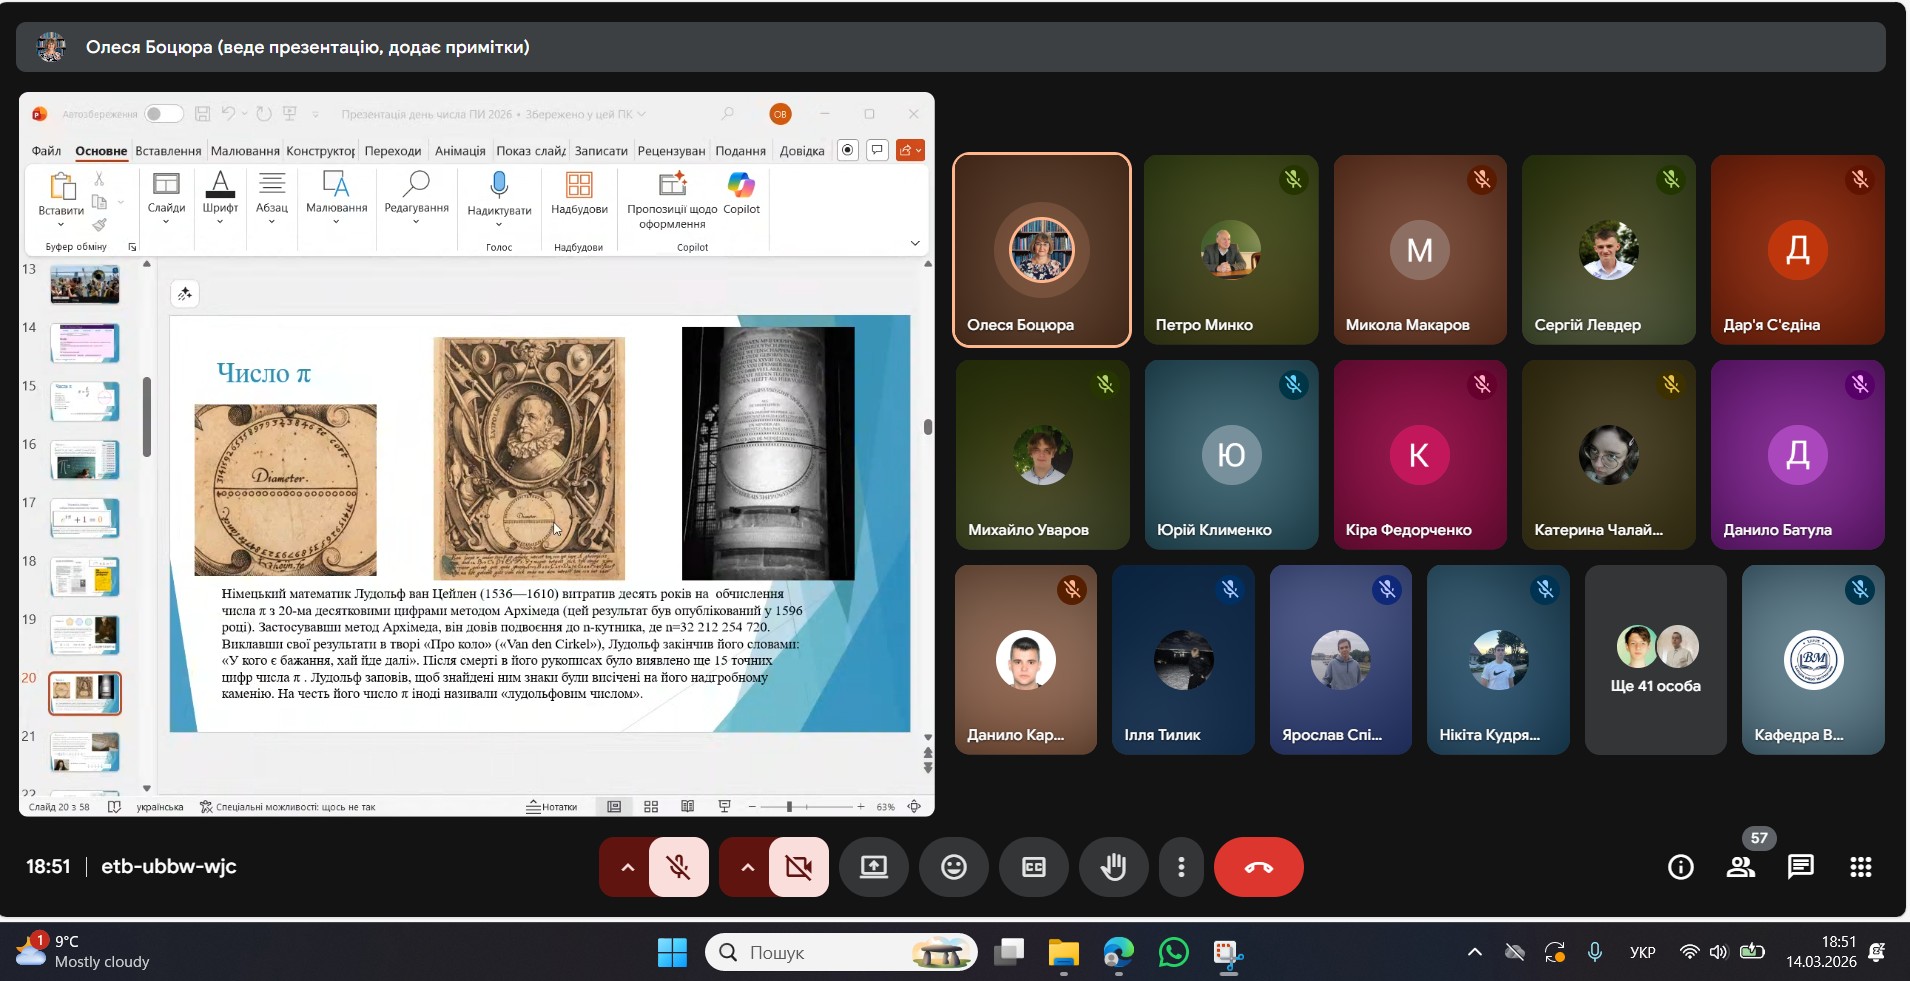This screenshot has height=981, width=1910.
Task: Open the activities grid icon
Action: tap(1860, 867)
